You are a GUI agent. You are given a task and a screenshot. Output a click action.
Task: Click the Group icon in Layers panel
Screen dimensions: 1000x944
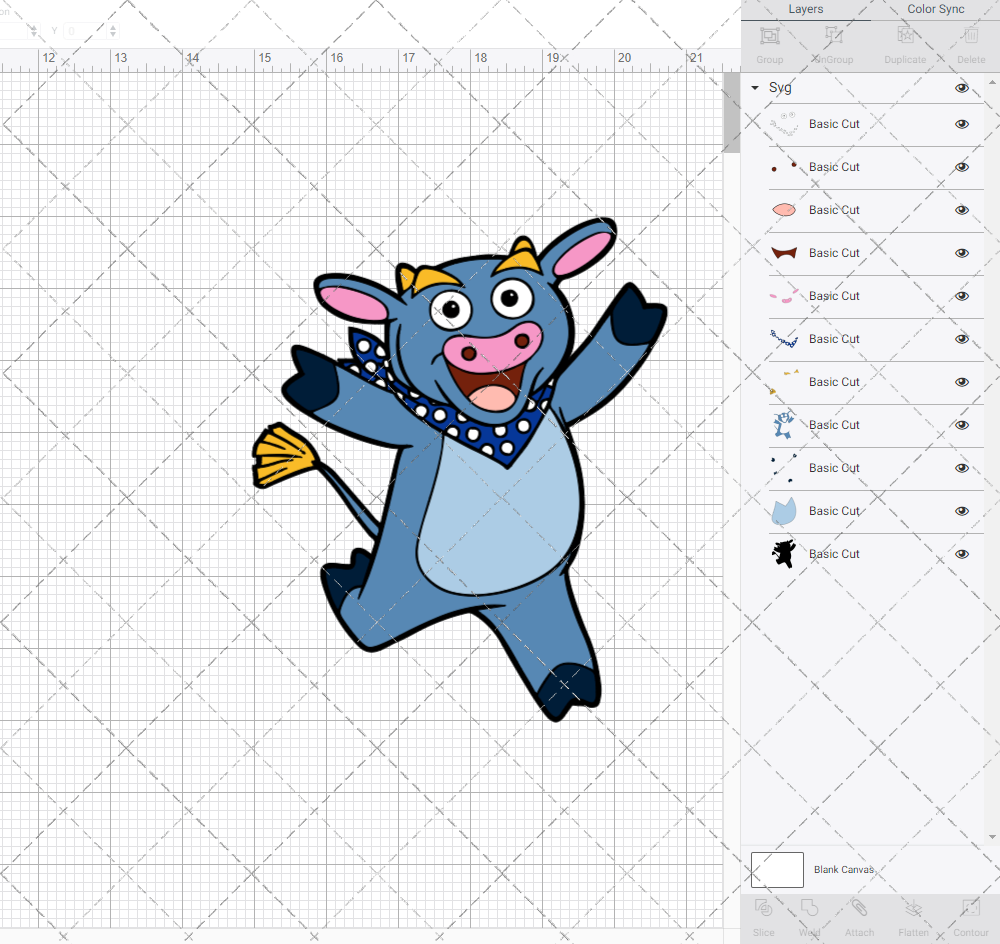click(x=770, y=36)
